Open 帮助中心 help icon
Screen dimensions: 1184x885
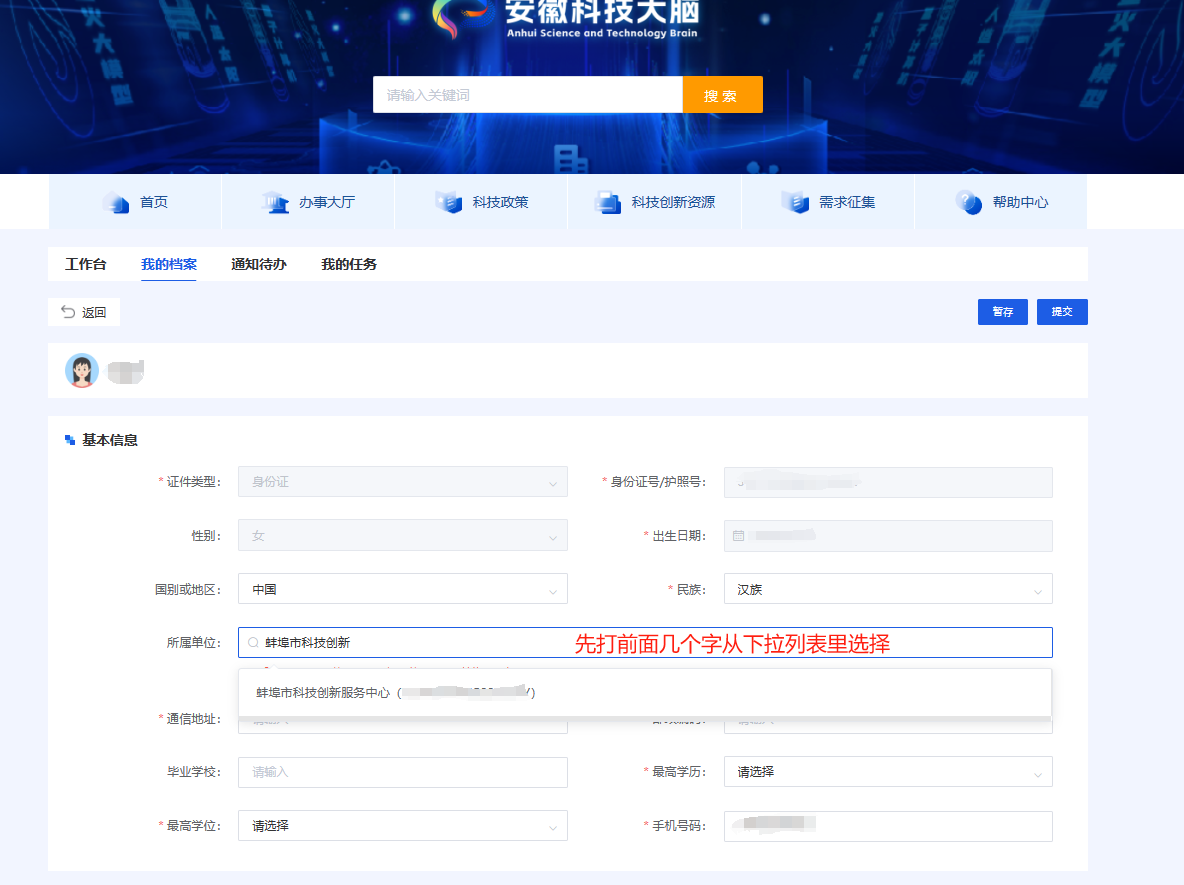pos(969,202)
